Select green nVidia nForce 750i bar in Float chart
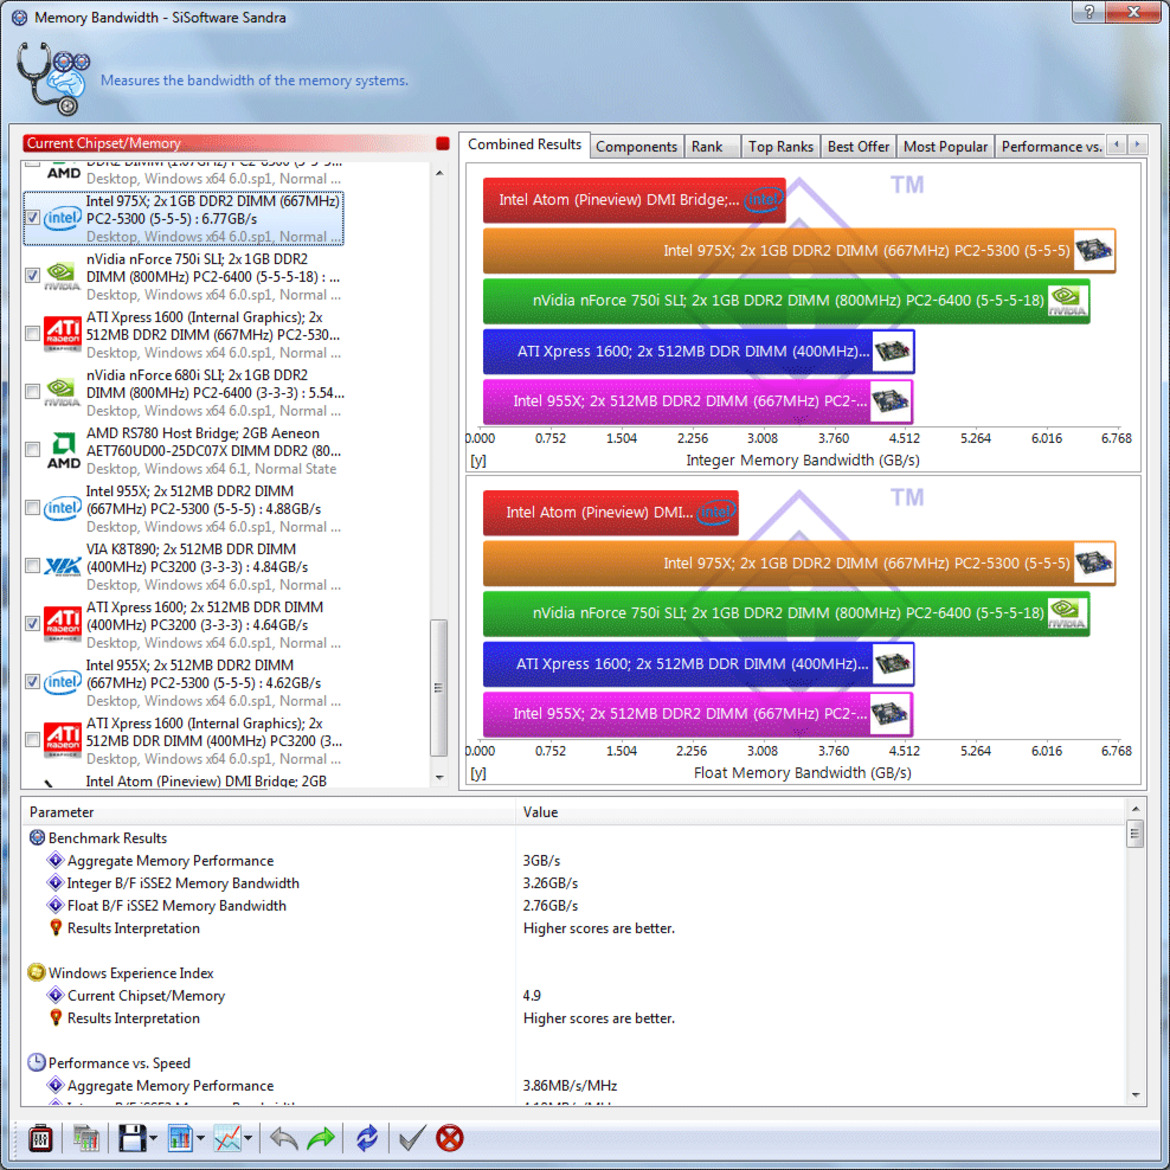This screenshot has width=1170, height=1170. pos(786,613)
